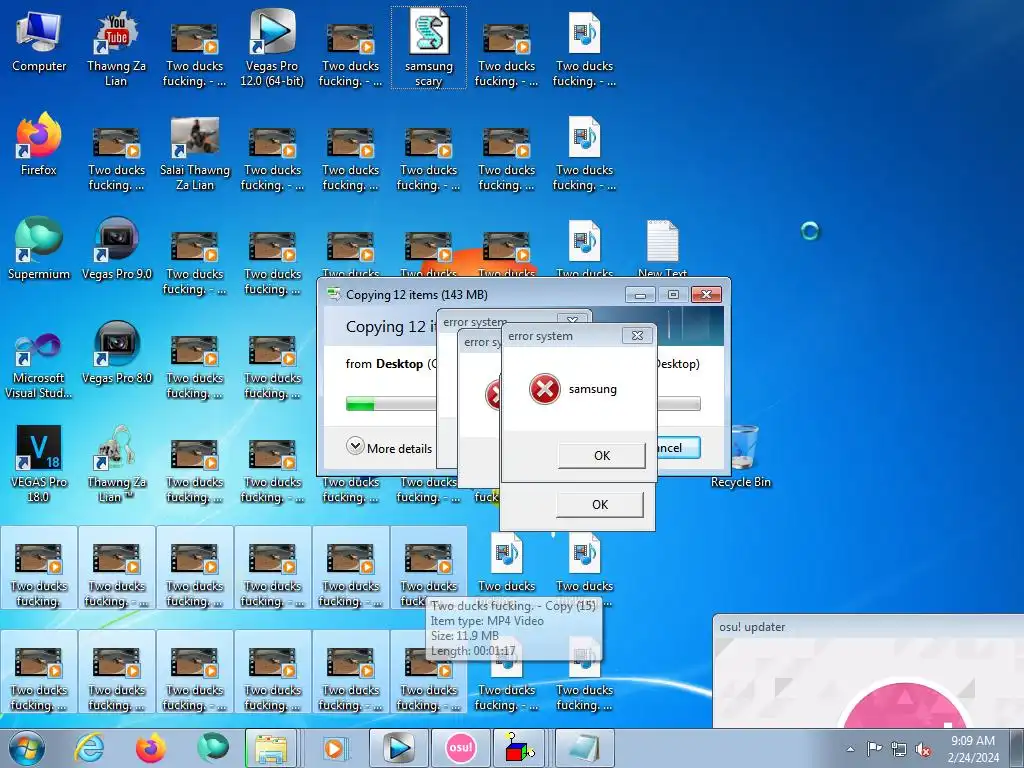This screenshot has height=768, width=1024.
Task: Select the Recycle Bin icon
Action: tap(741, 457)
